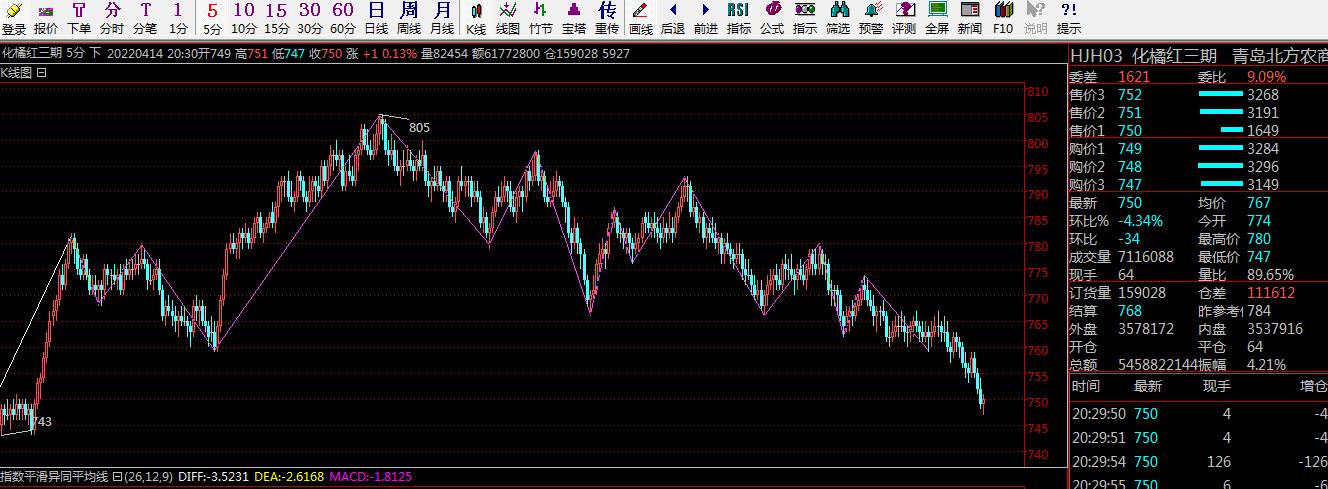This screenshot has height=489, width=1328.
Task: Switch to 宝塔 tower chart style
Action: pos(574,18)
